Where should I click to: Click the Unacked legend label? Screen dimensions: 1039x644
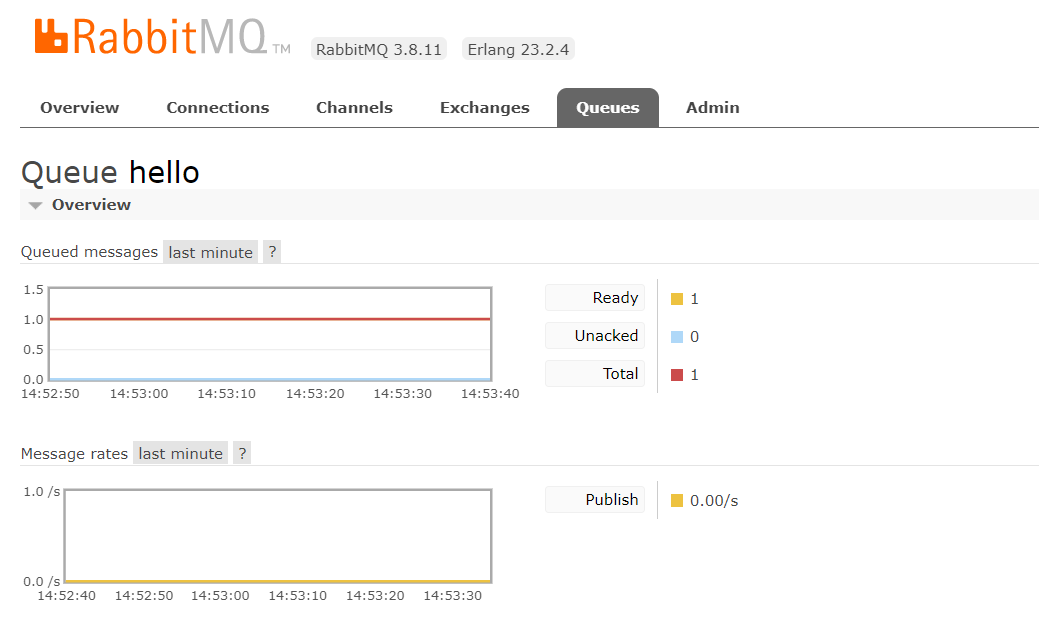[x=595, y=335]
